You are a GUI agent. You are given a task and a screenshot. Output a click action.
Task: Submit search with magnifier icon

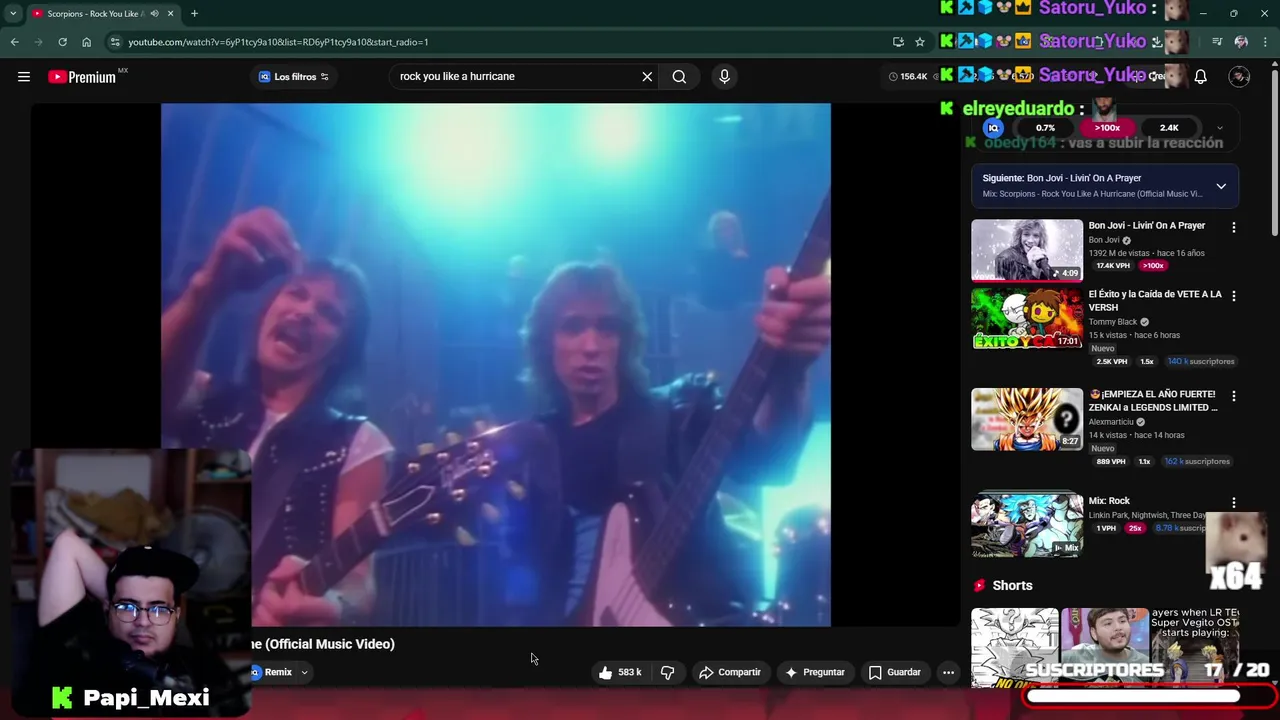click(x=679, y=77)
